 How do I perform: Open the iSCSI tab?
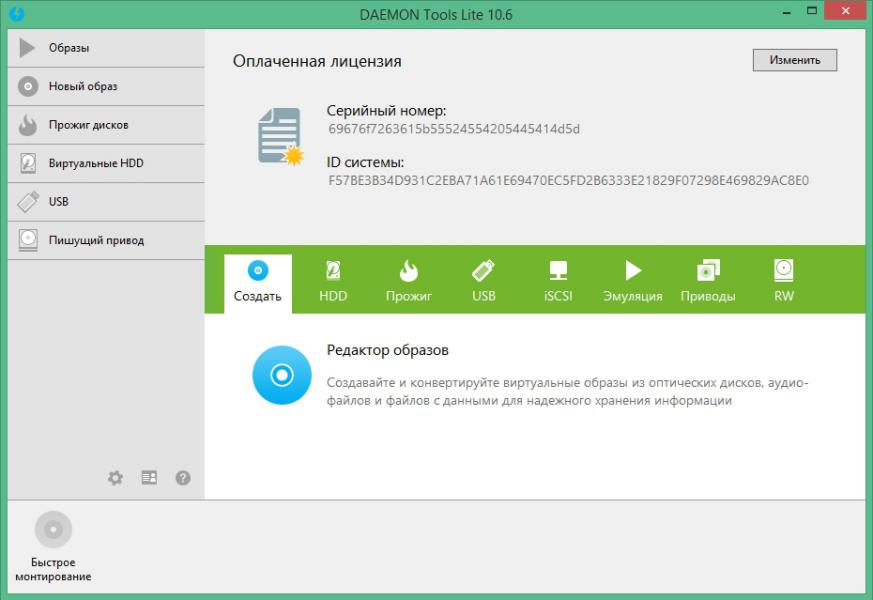[558, 282]
